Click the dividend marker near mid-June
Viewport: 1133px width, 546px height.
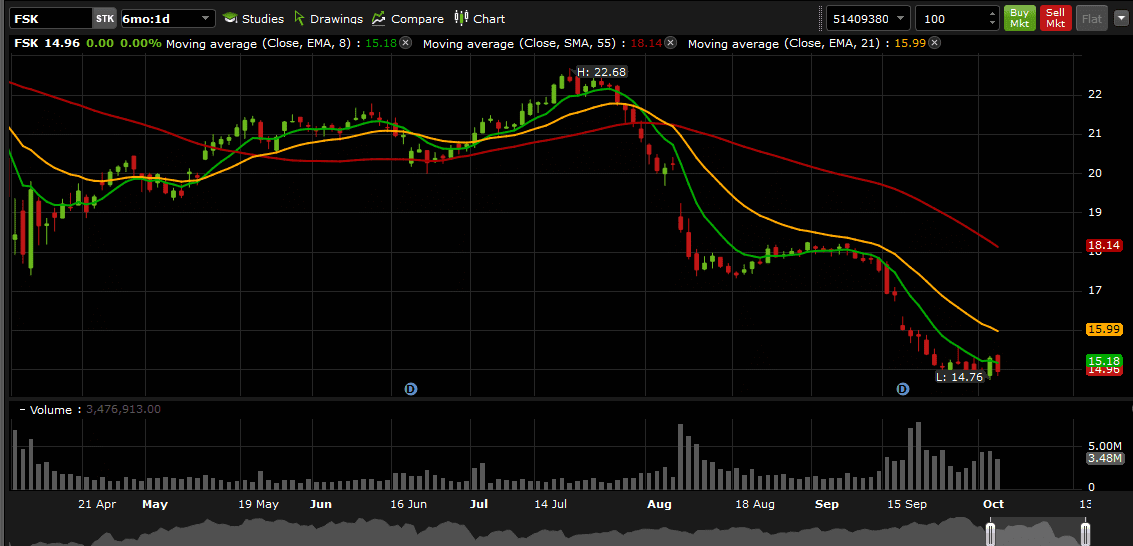click(410, 388)
